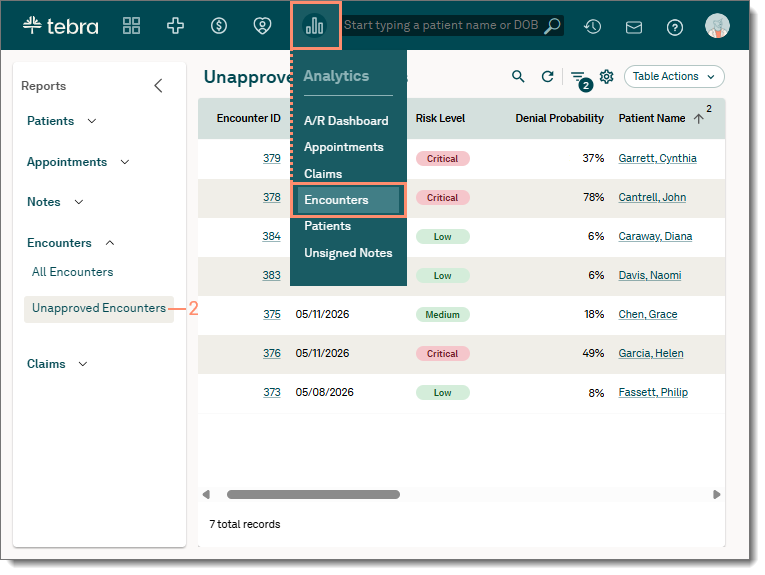Open the filter icon with badge 2

point(581,79)
